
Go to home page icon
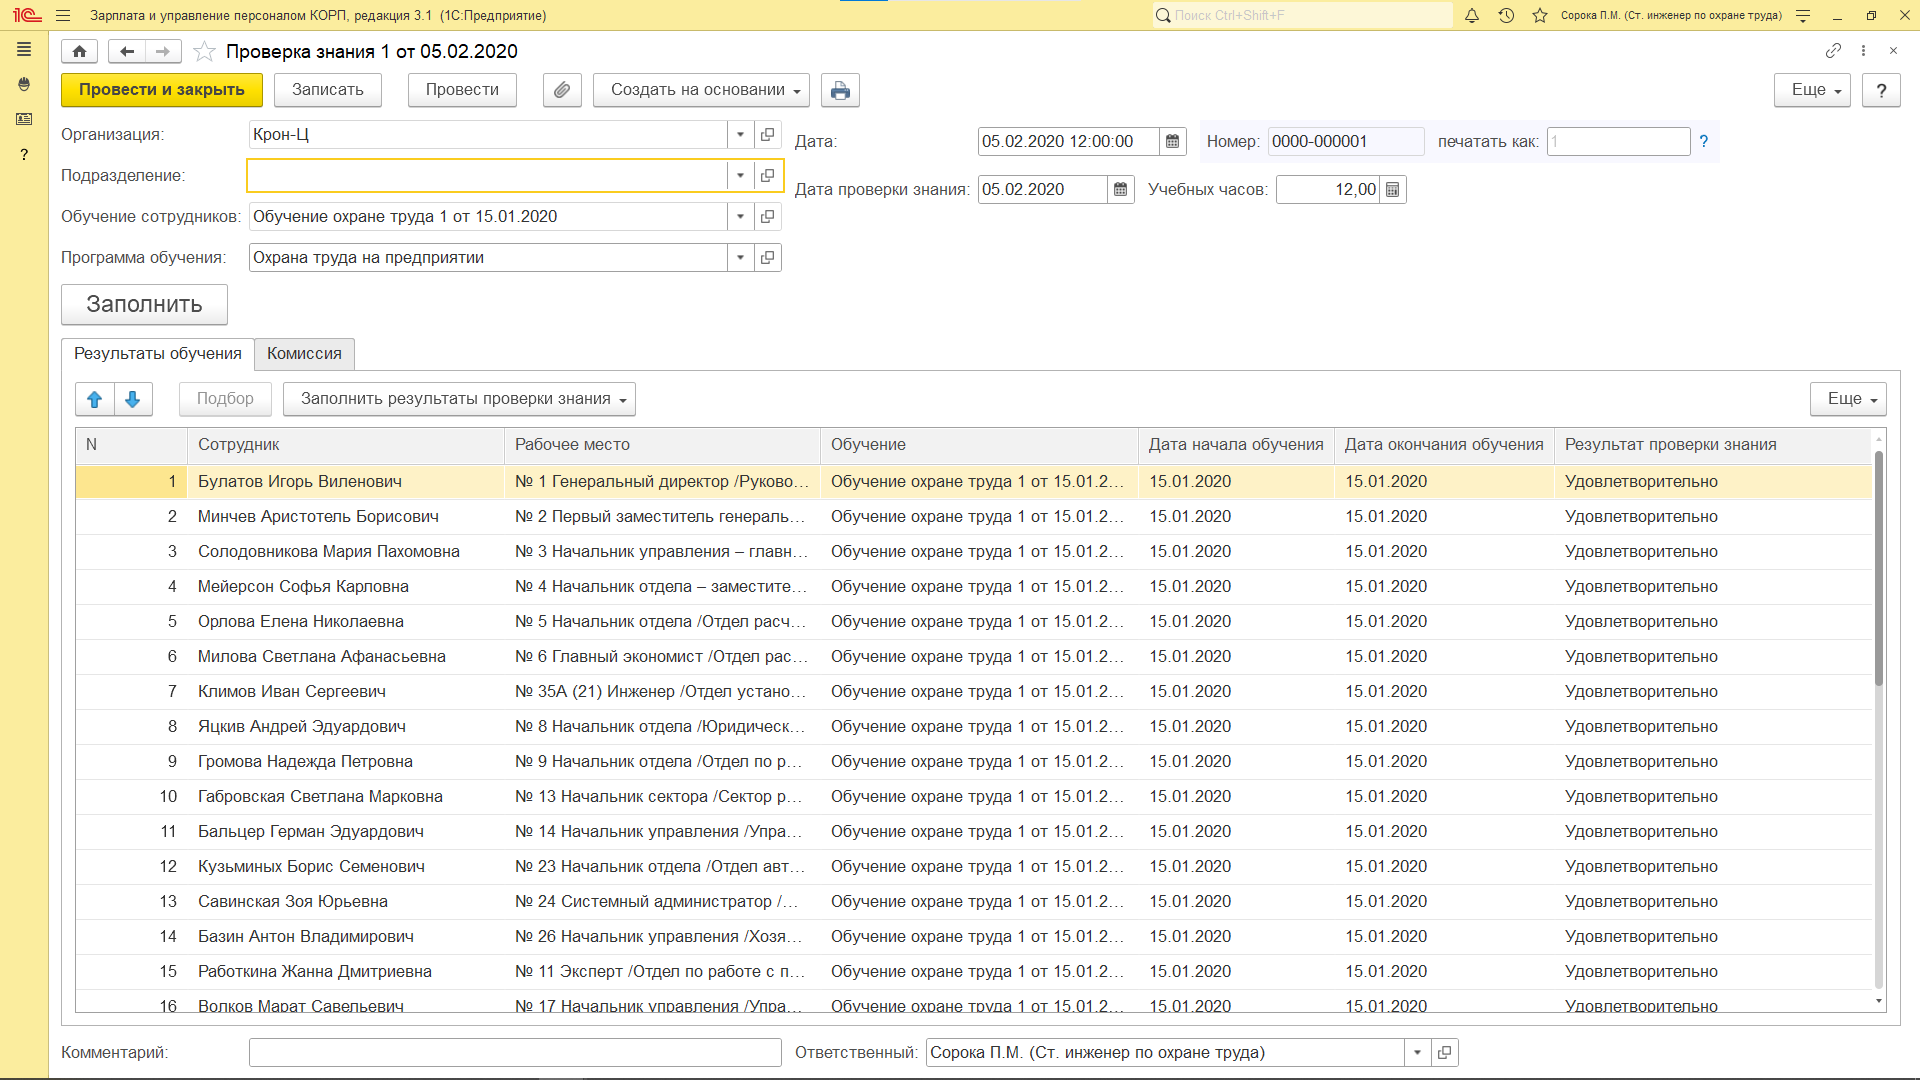(x=79, y=51)
